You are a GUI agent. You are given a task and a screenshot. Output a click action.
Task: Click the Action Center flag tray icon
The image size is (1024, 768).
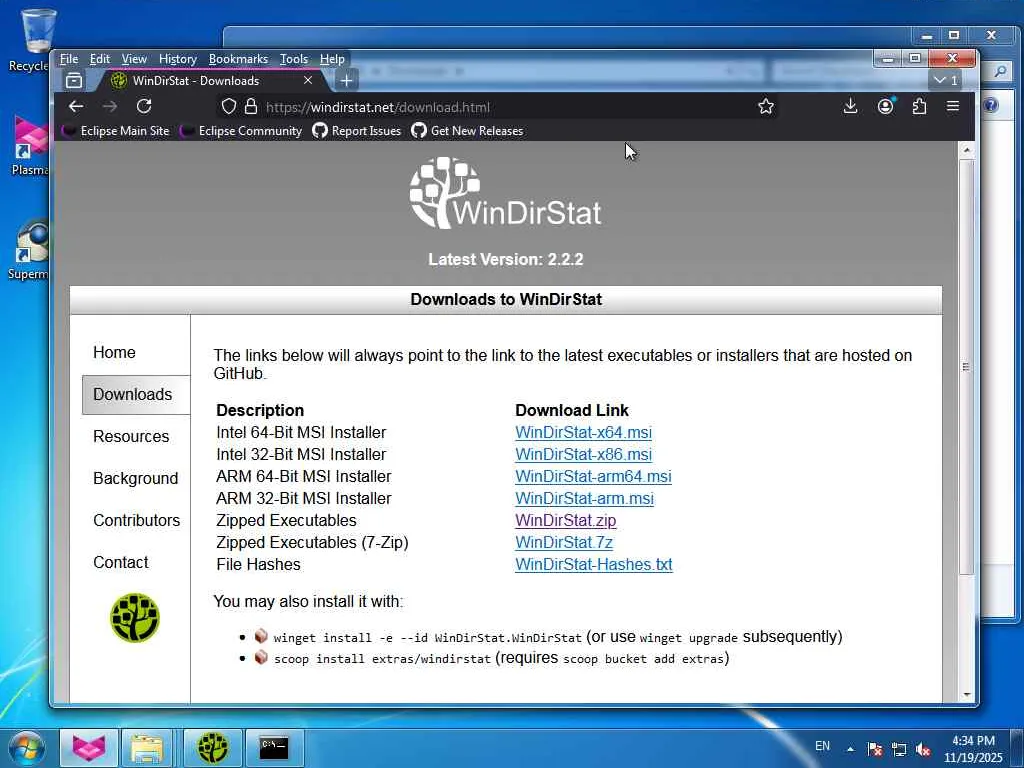(875, 749)
